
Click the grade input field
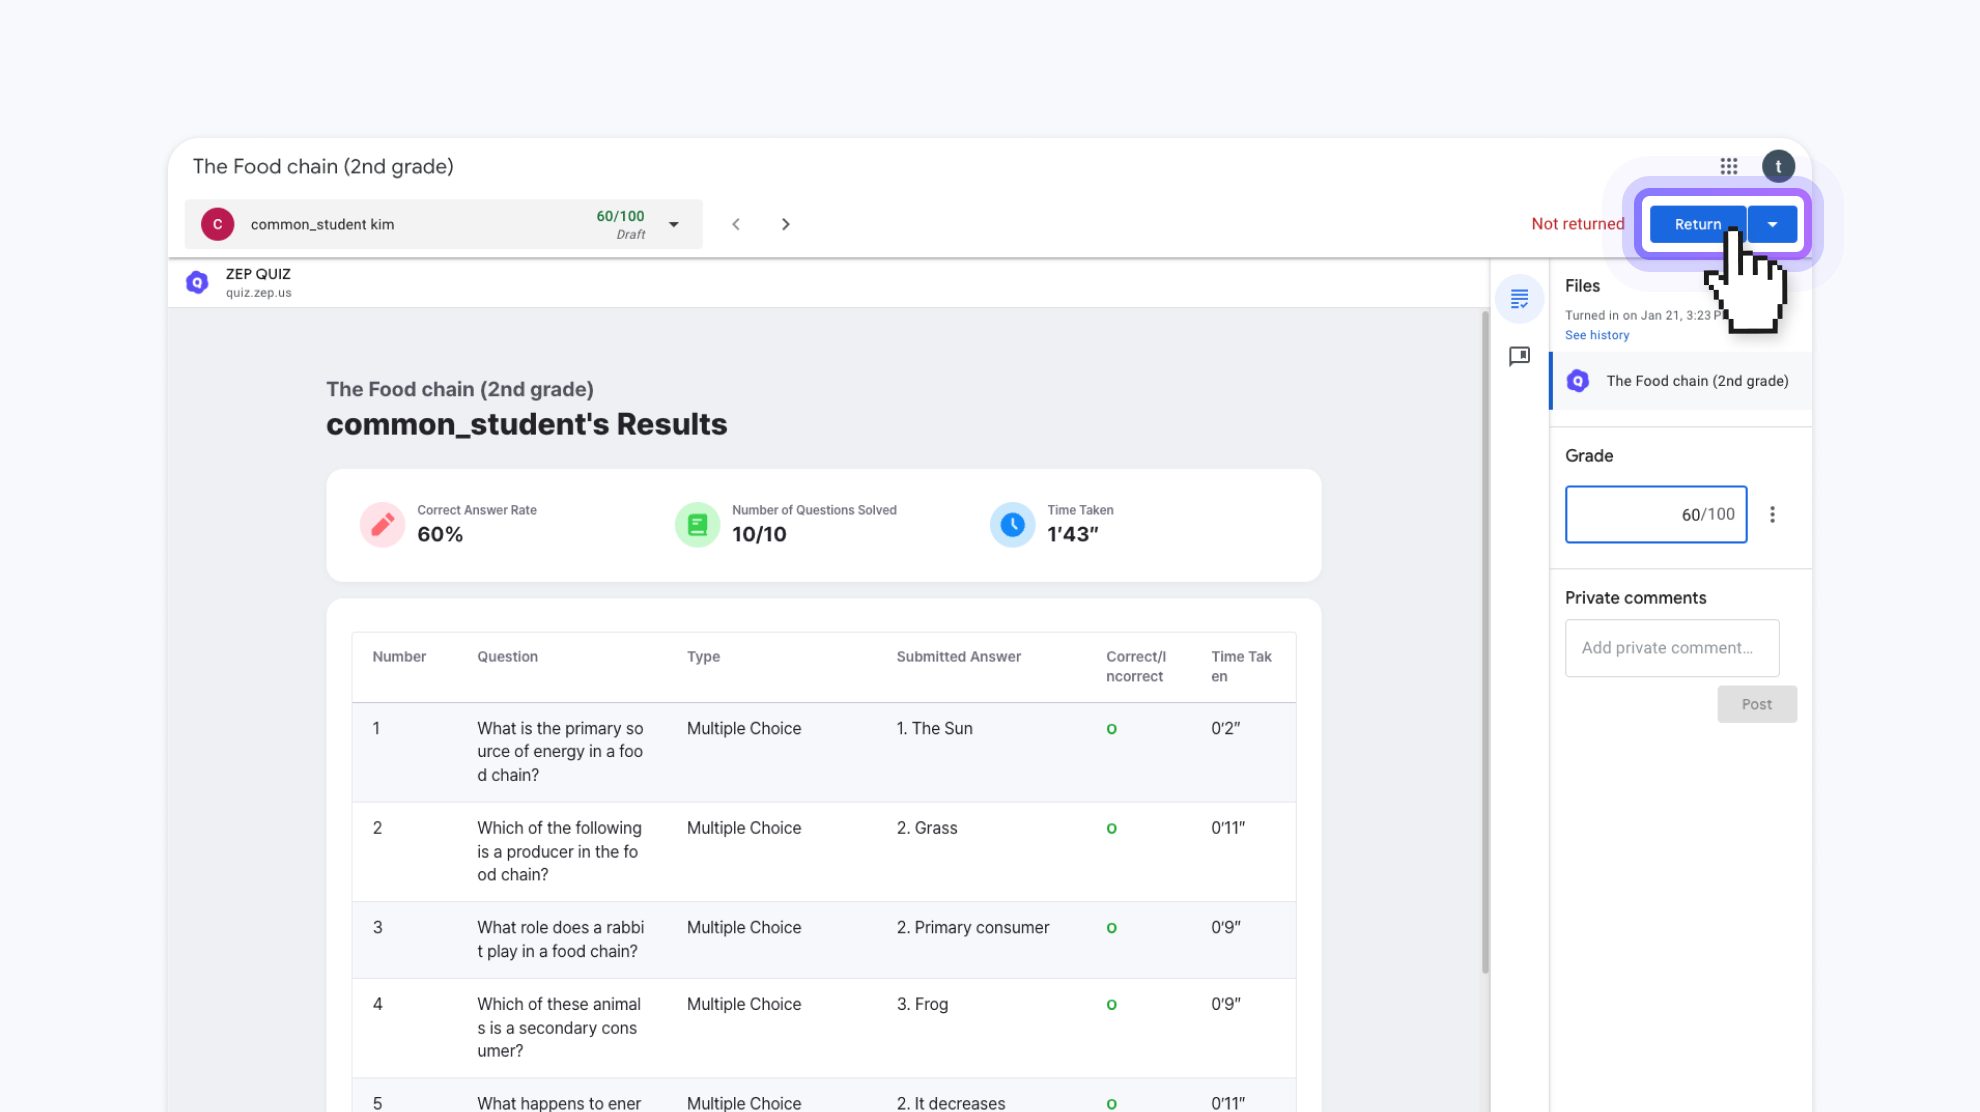tap(1655, 514)
